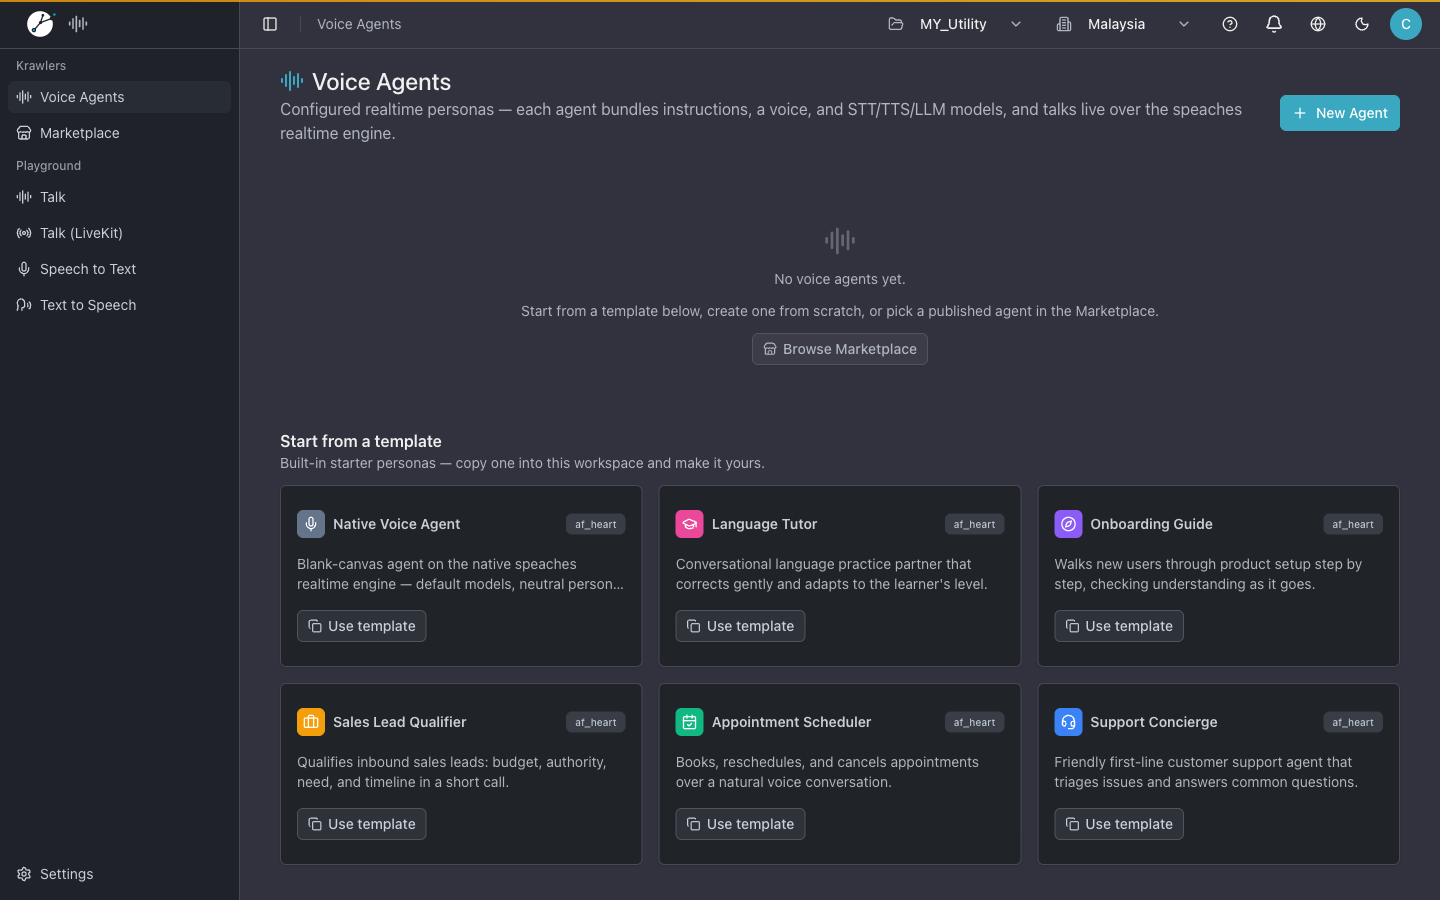Click the Appointment Scheduler calendar icon
This screenshot has width=1440, height=900.
[x=690, y=722]
